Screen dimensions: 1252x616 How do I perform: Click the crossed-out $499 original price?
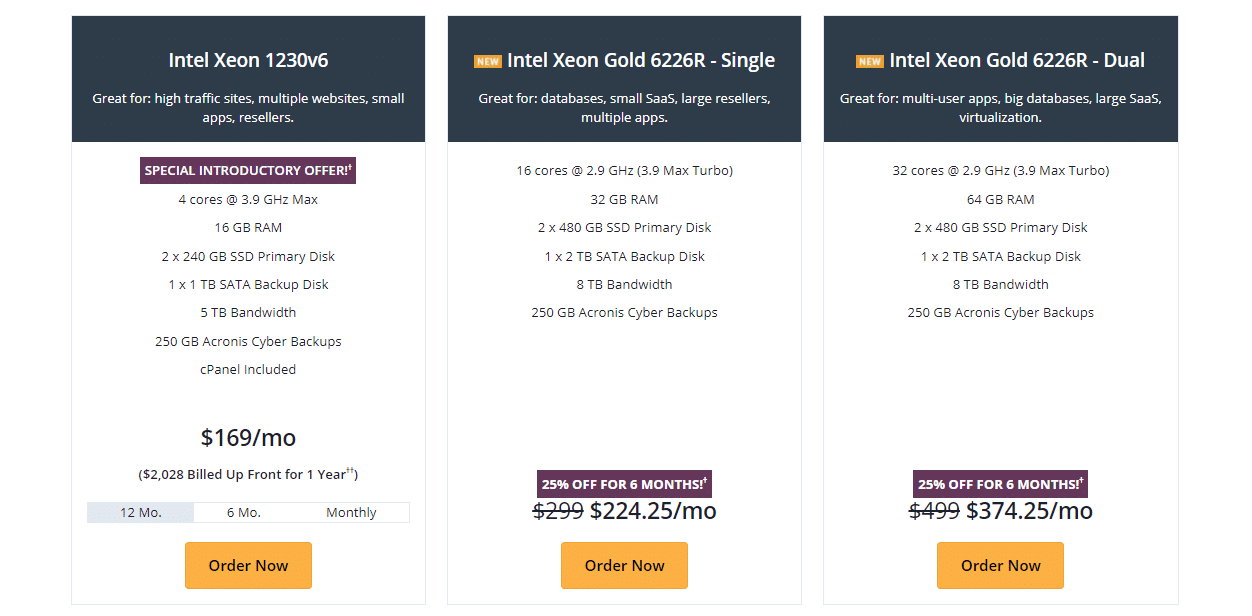934,511
